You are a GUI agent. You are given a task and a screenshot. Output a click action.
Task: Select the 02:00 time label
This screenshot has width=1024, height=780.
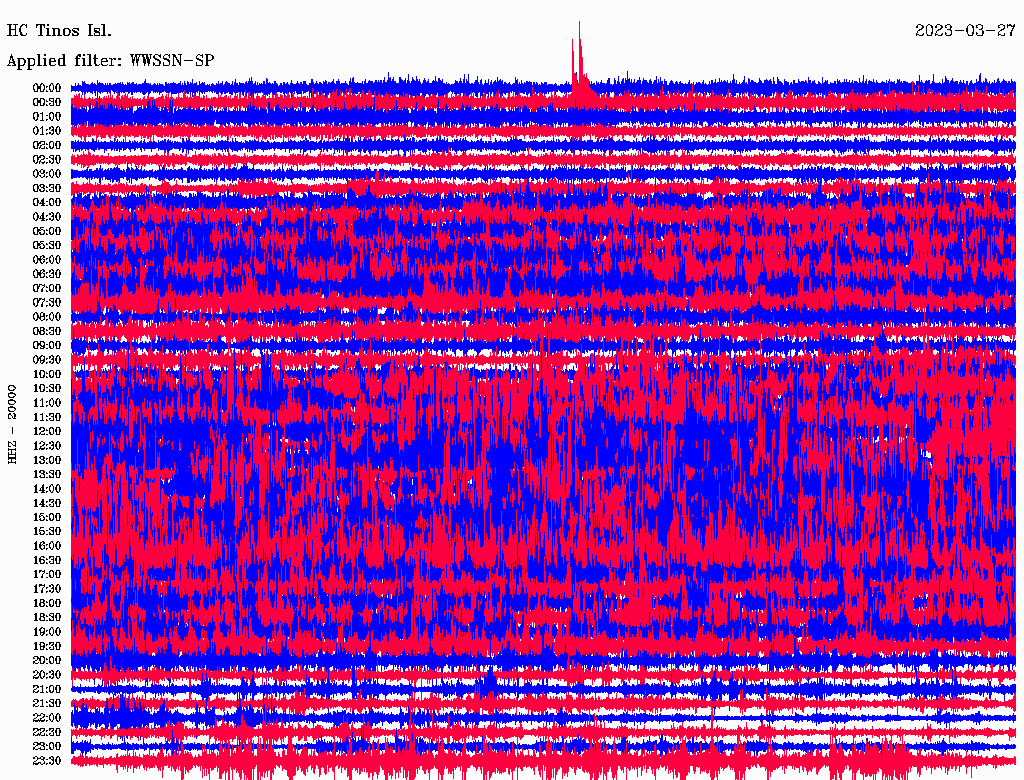pos(47,145)
